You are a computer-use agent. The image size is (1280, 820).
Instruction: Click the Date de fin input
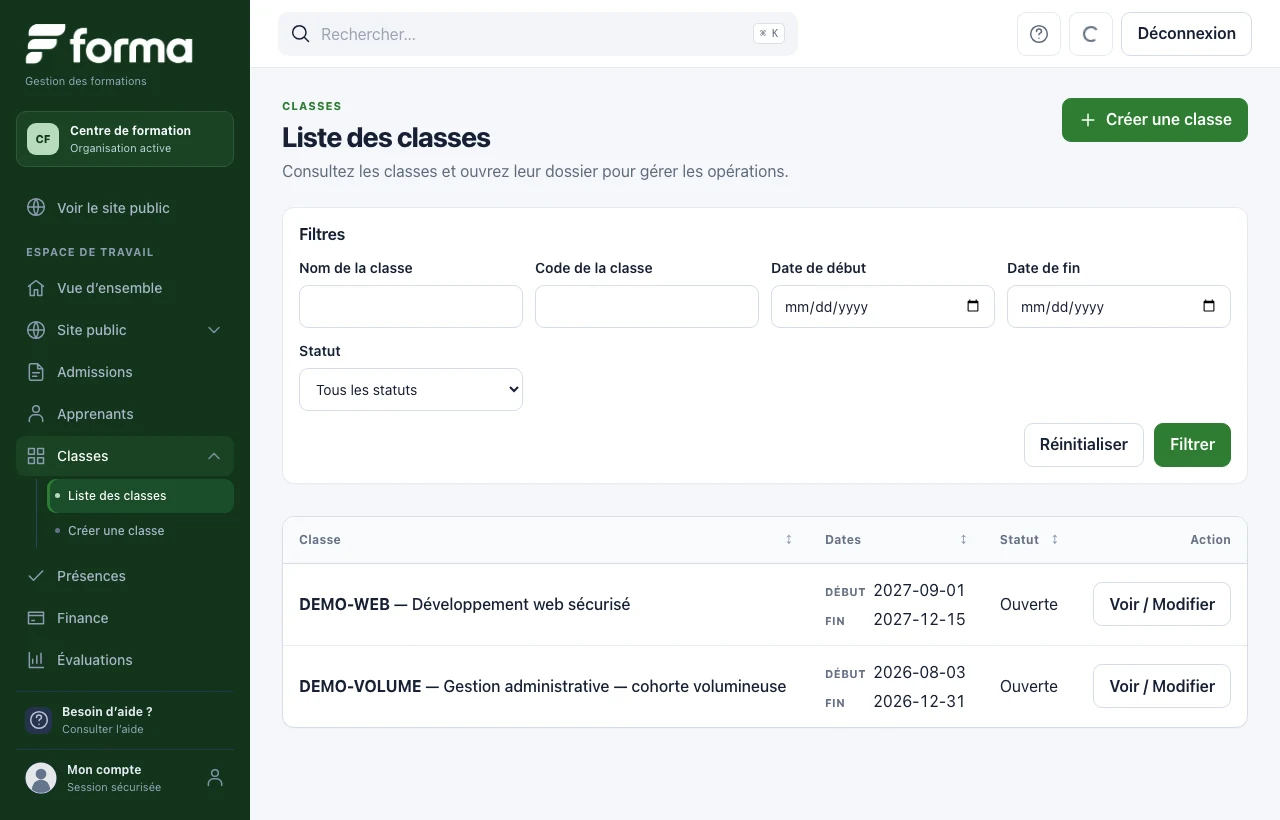(1119, 306)
